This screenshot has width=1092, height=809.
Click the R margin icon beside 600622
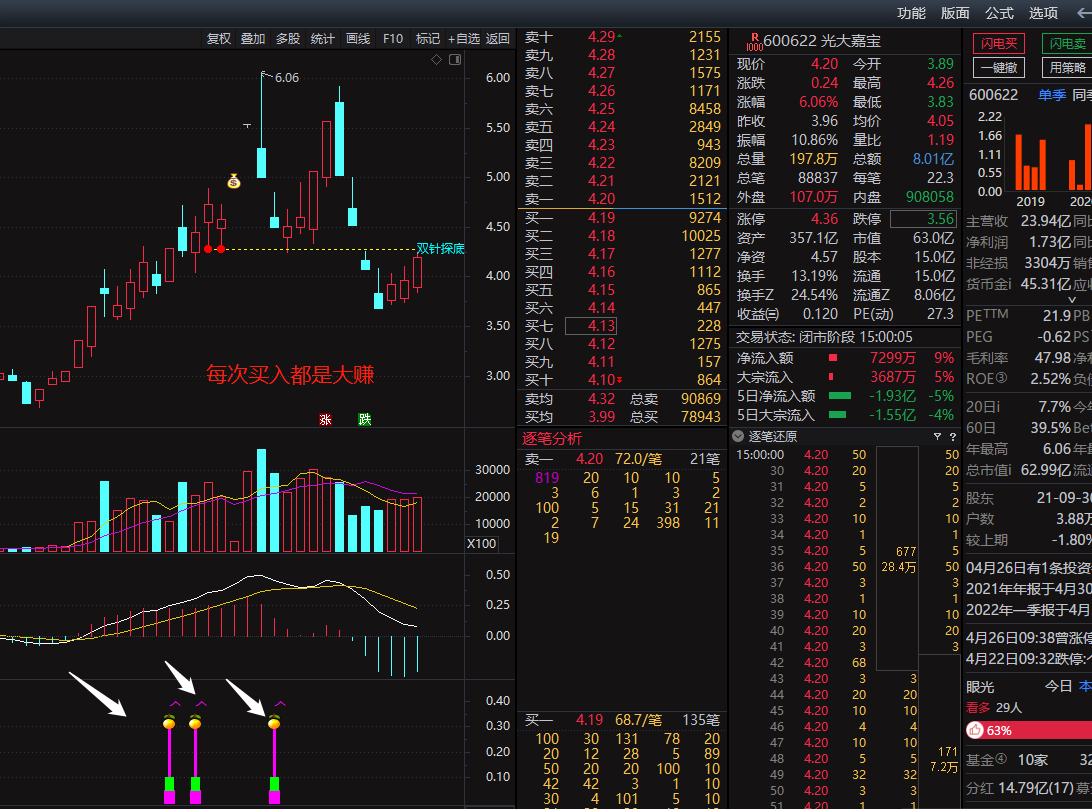[754, 42]
